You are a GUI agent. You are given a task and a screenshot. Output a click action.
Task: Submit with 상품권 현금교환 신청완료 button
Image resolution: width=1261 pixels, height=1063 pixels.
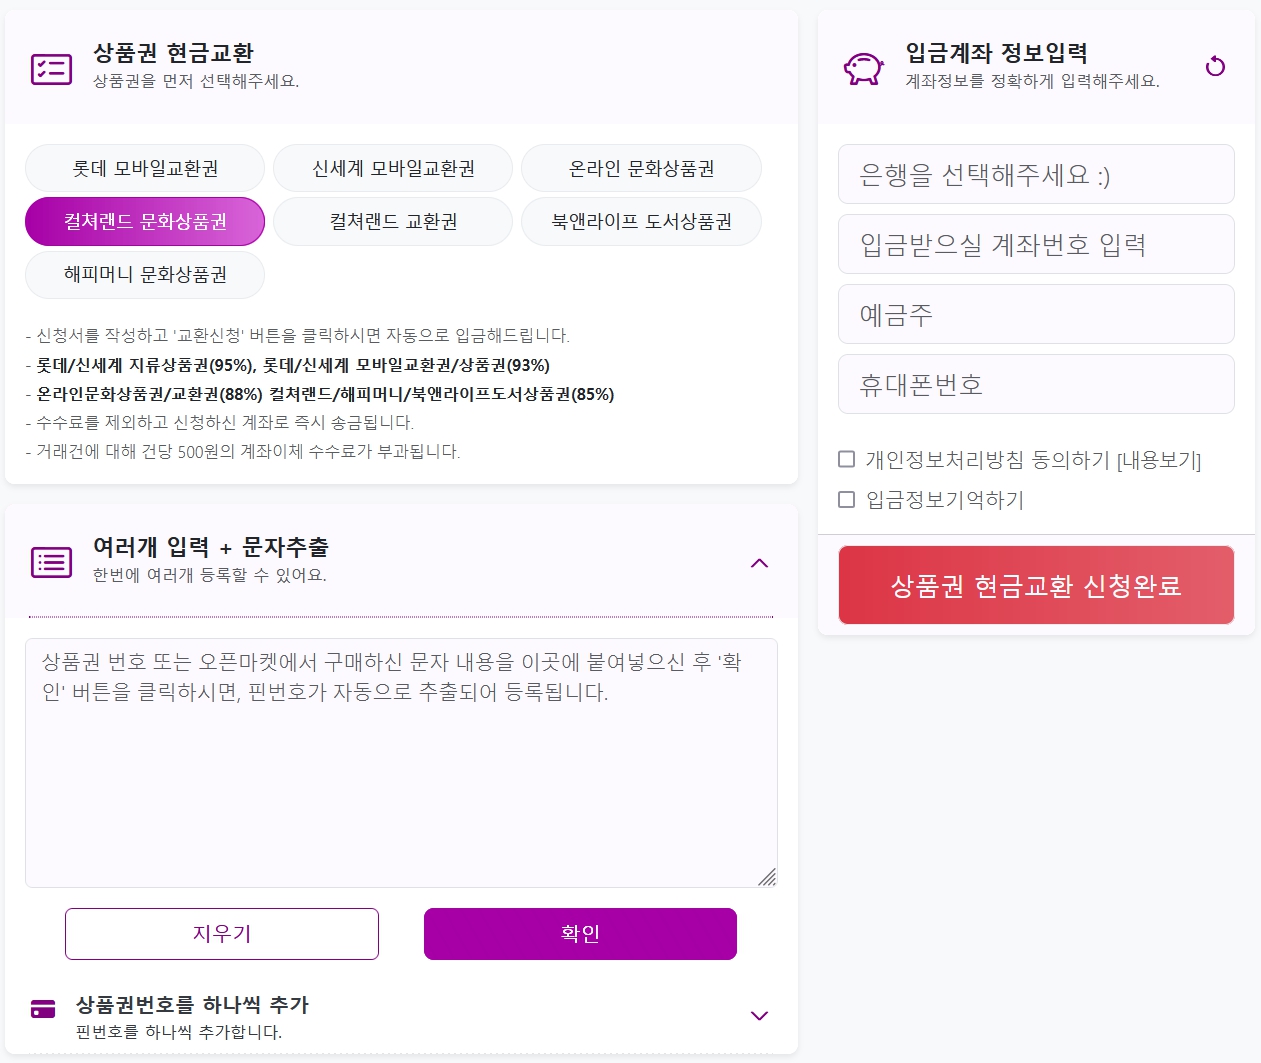pyautogui.click(x=1036, y=585)
